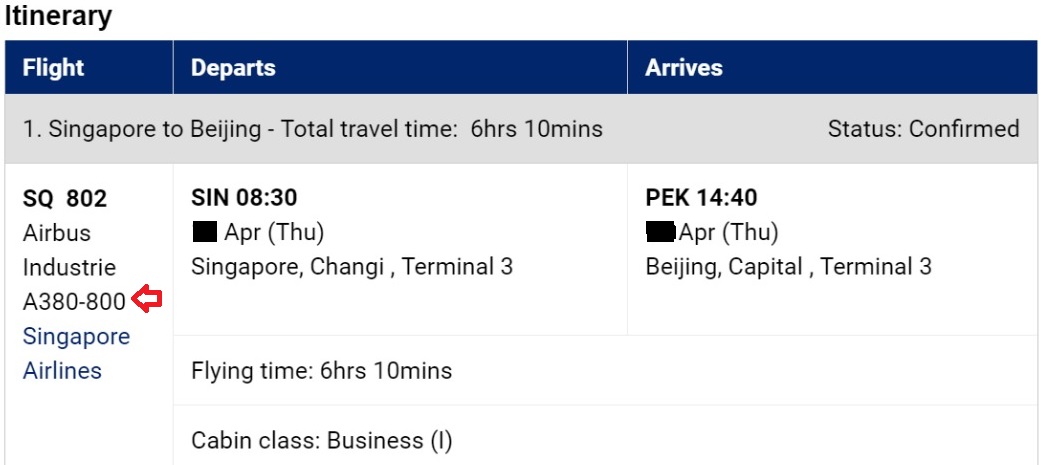Click the Arrives column header

tap(684, 68)
